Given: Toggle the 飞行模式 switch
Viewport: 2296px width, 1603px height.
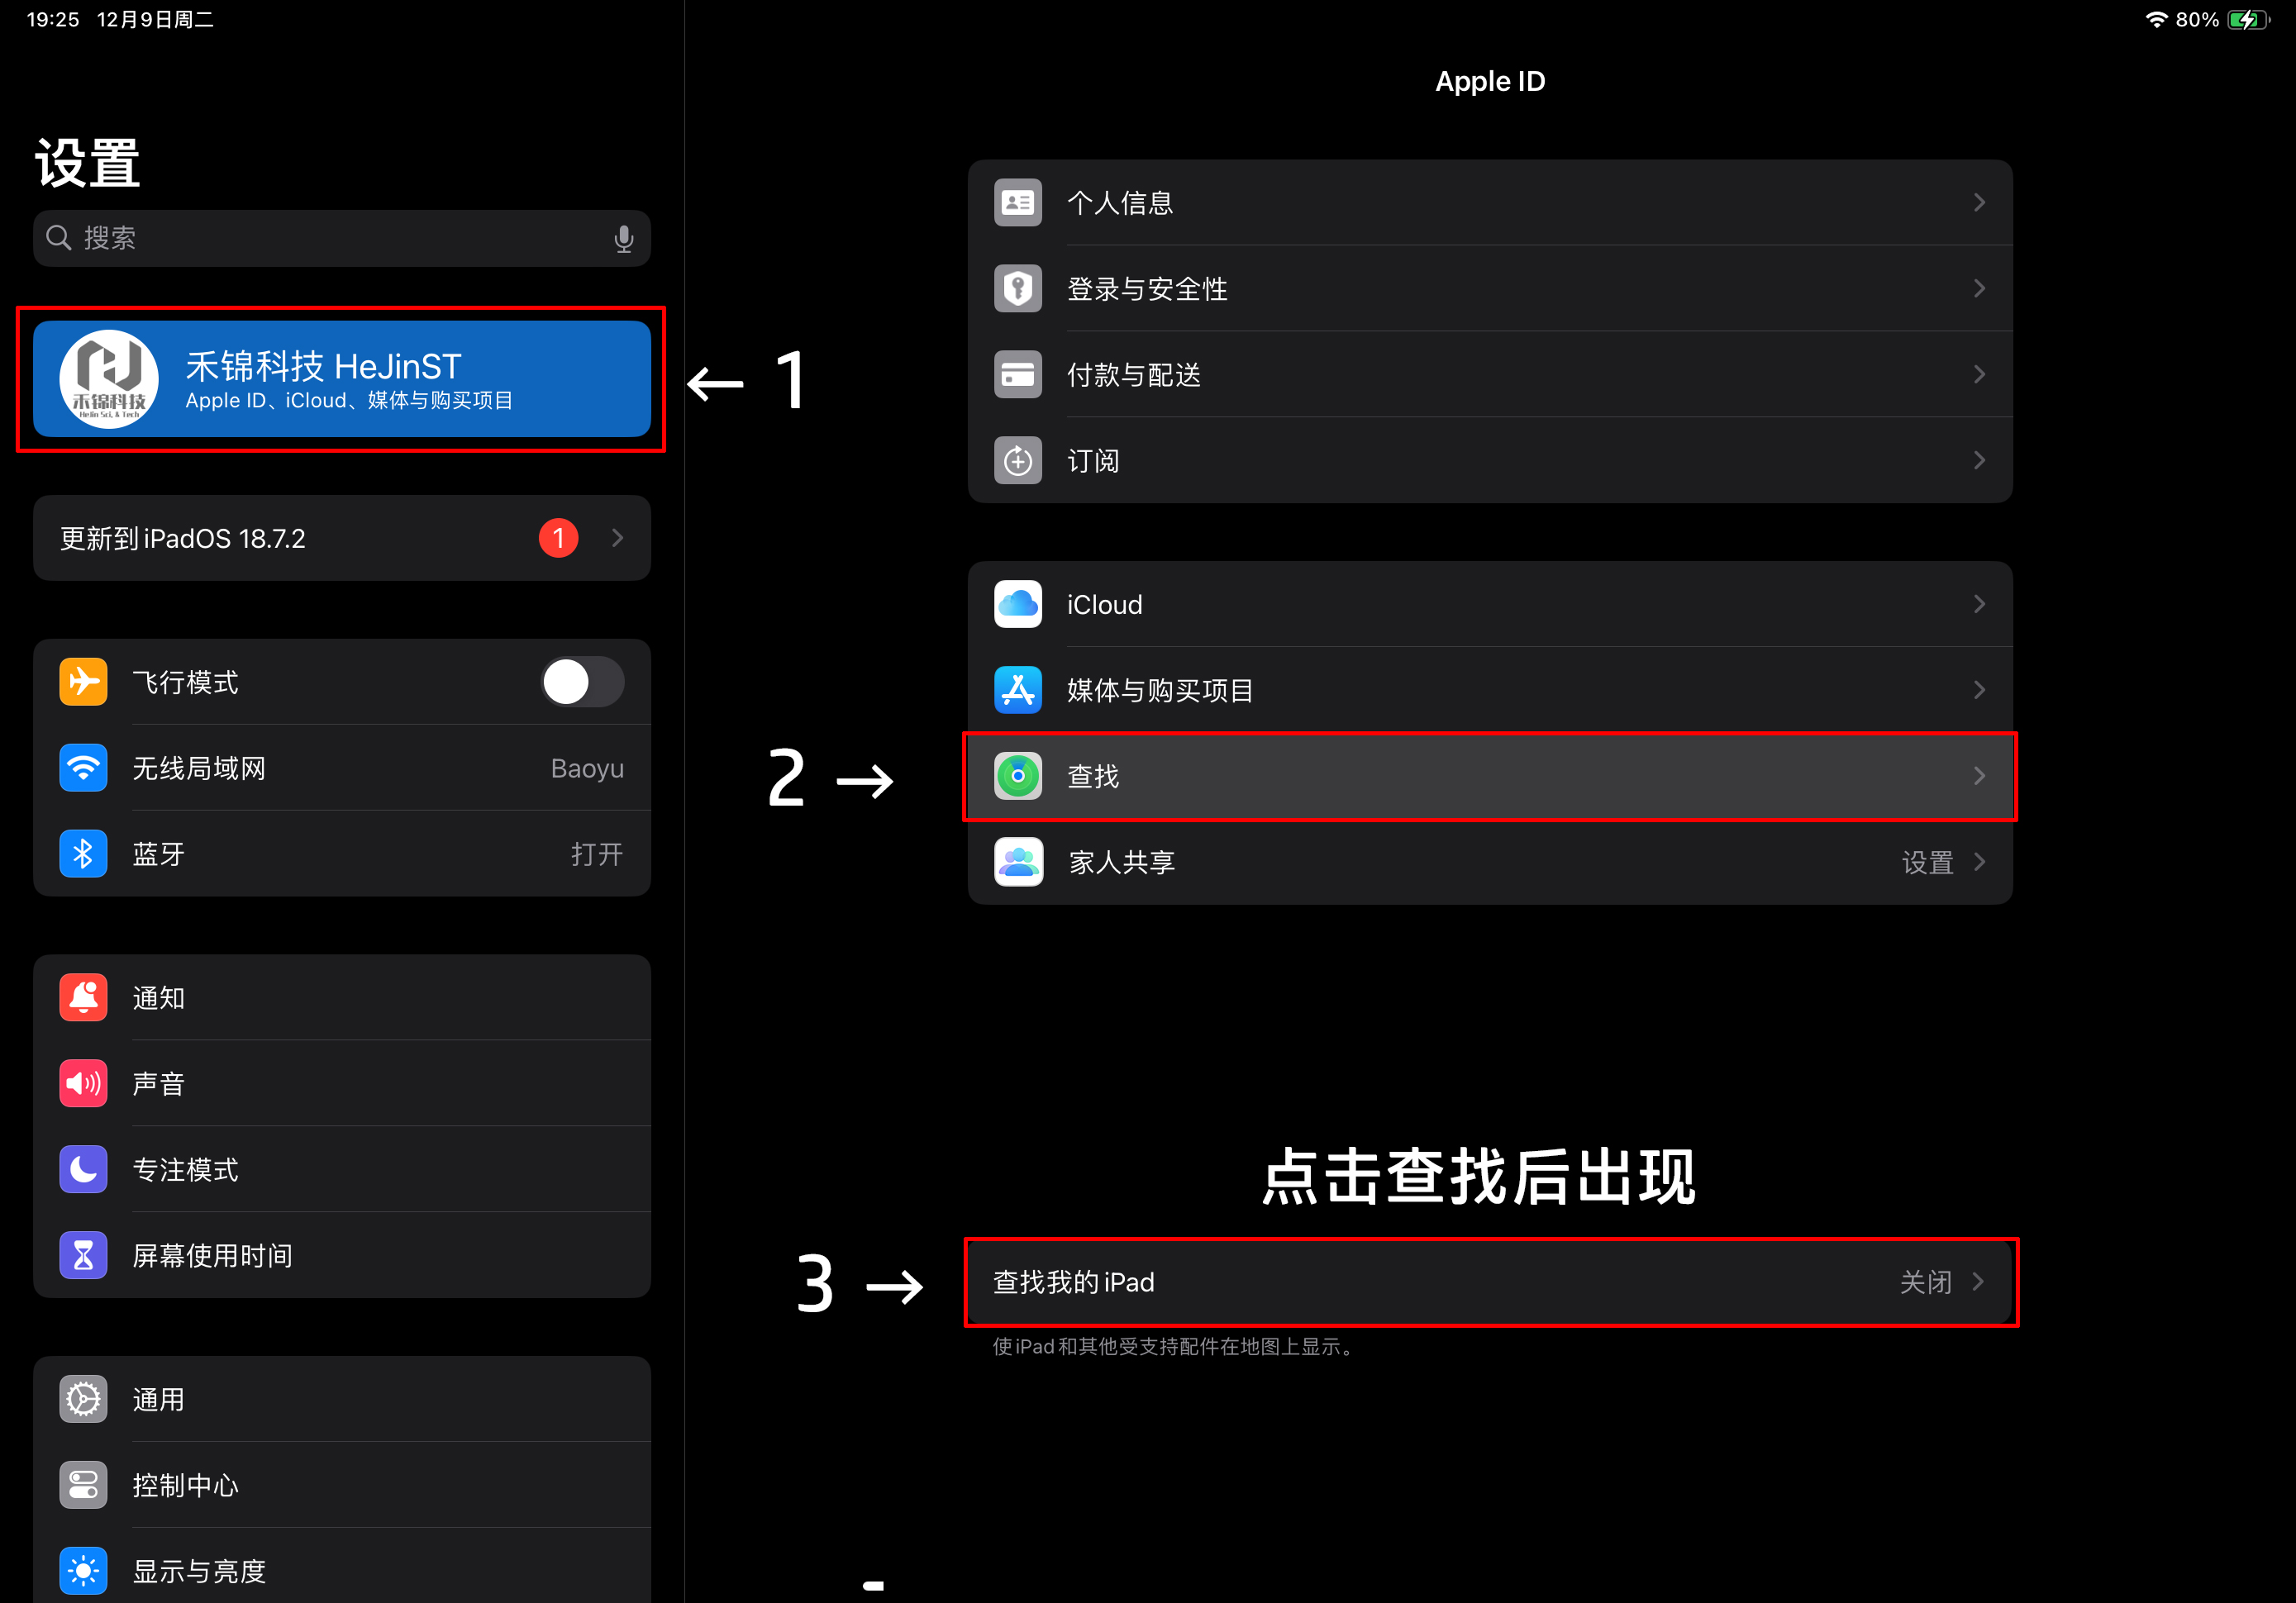Looking at the screenshot, I should pos(583,682).
